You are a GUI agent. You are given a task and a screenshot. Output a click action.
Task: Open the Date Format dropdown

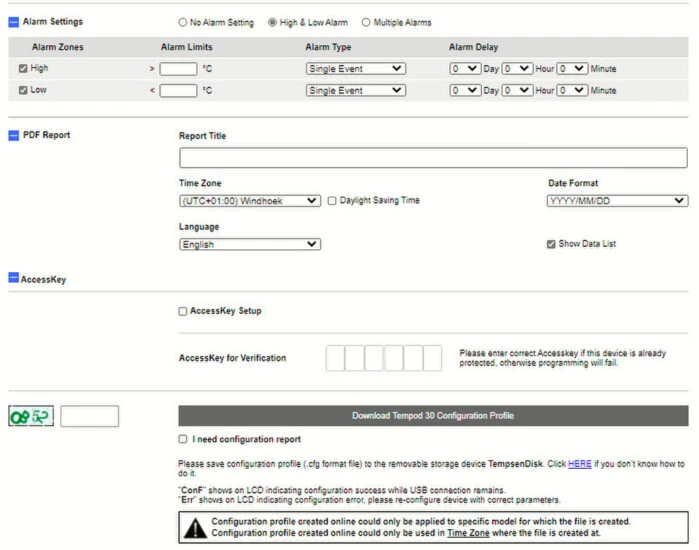click(x=617, y=200)
